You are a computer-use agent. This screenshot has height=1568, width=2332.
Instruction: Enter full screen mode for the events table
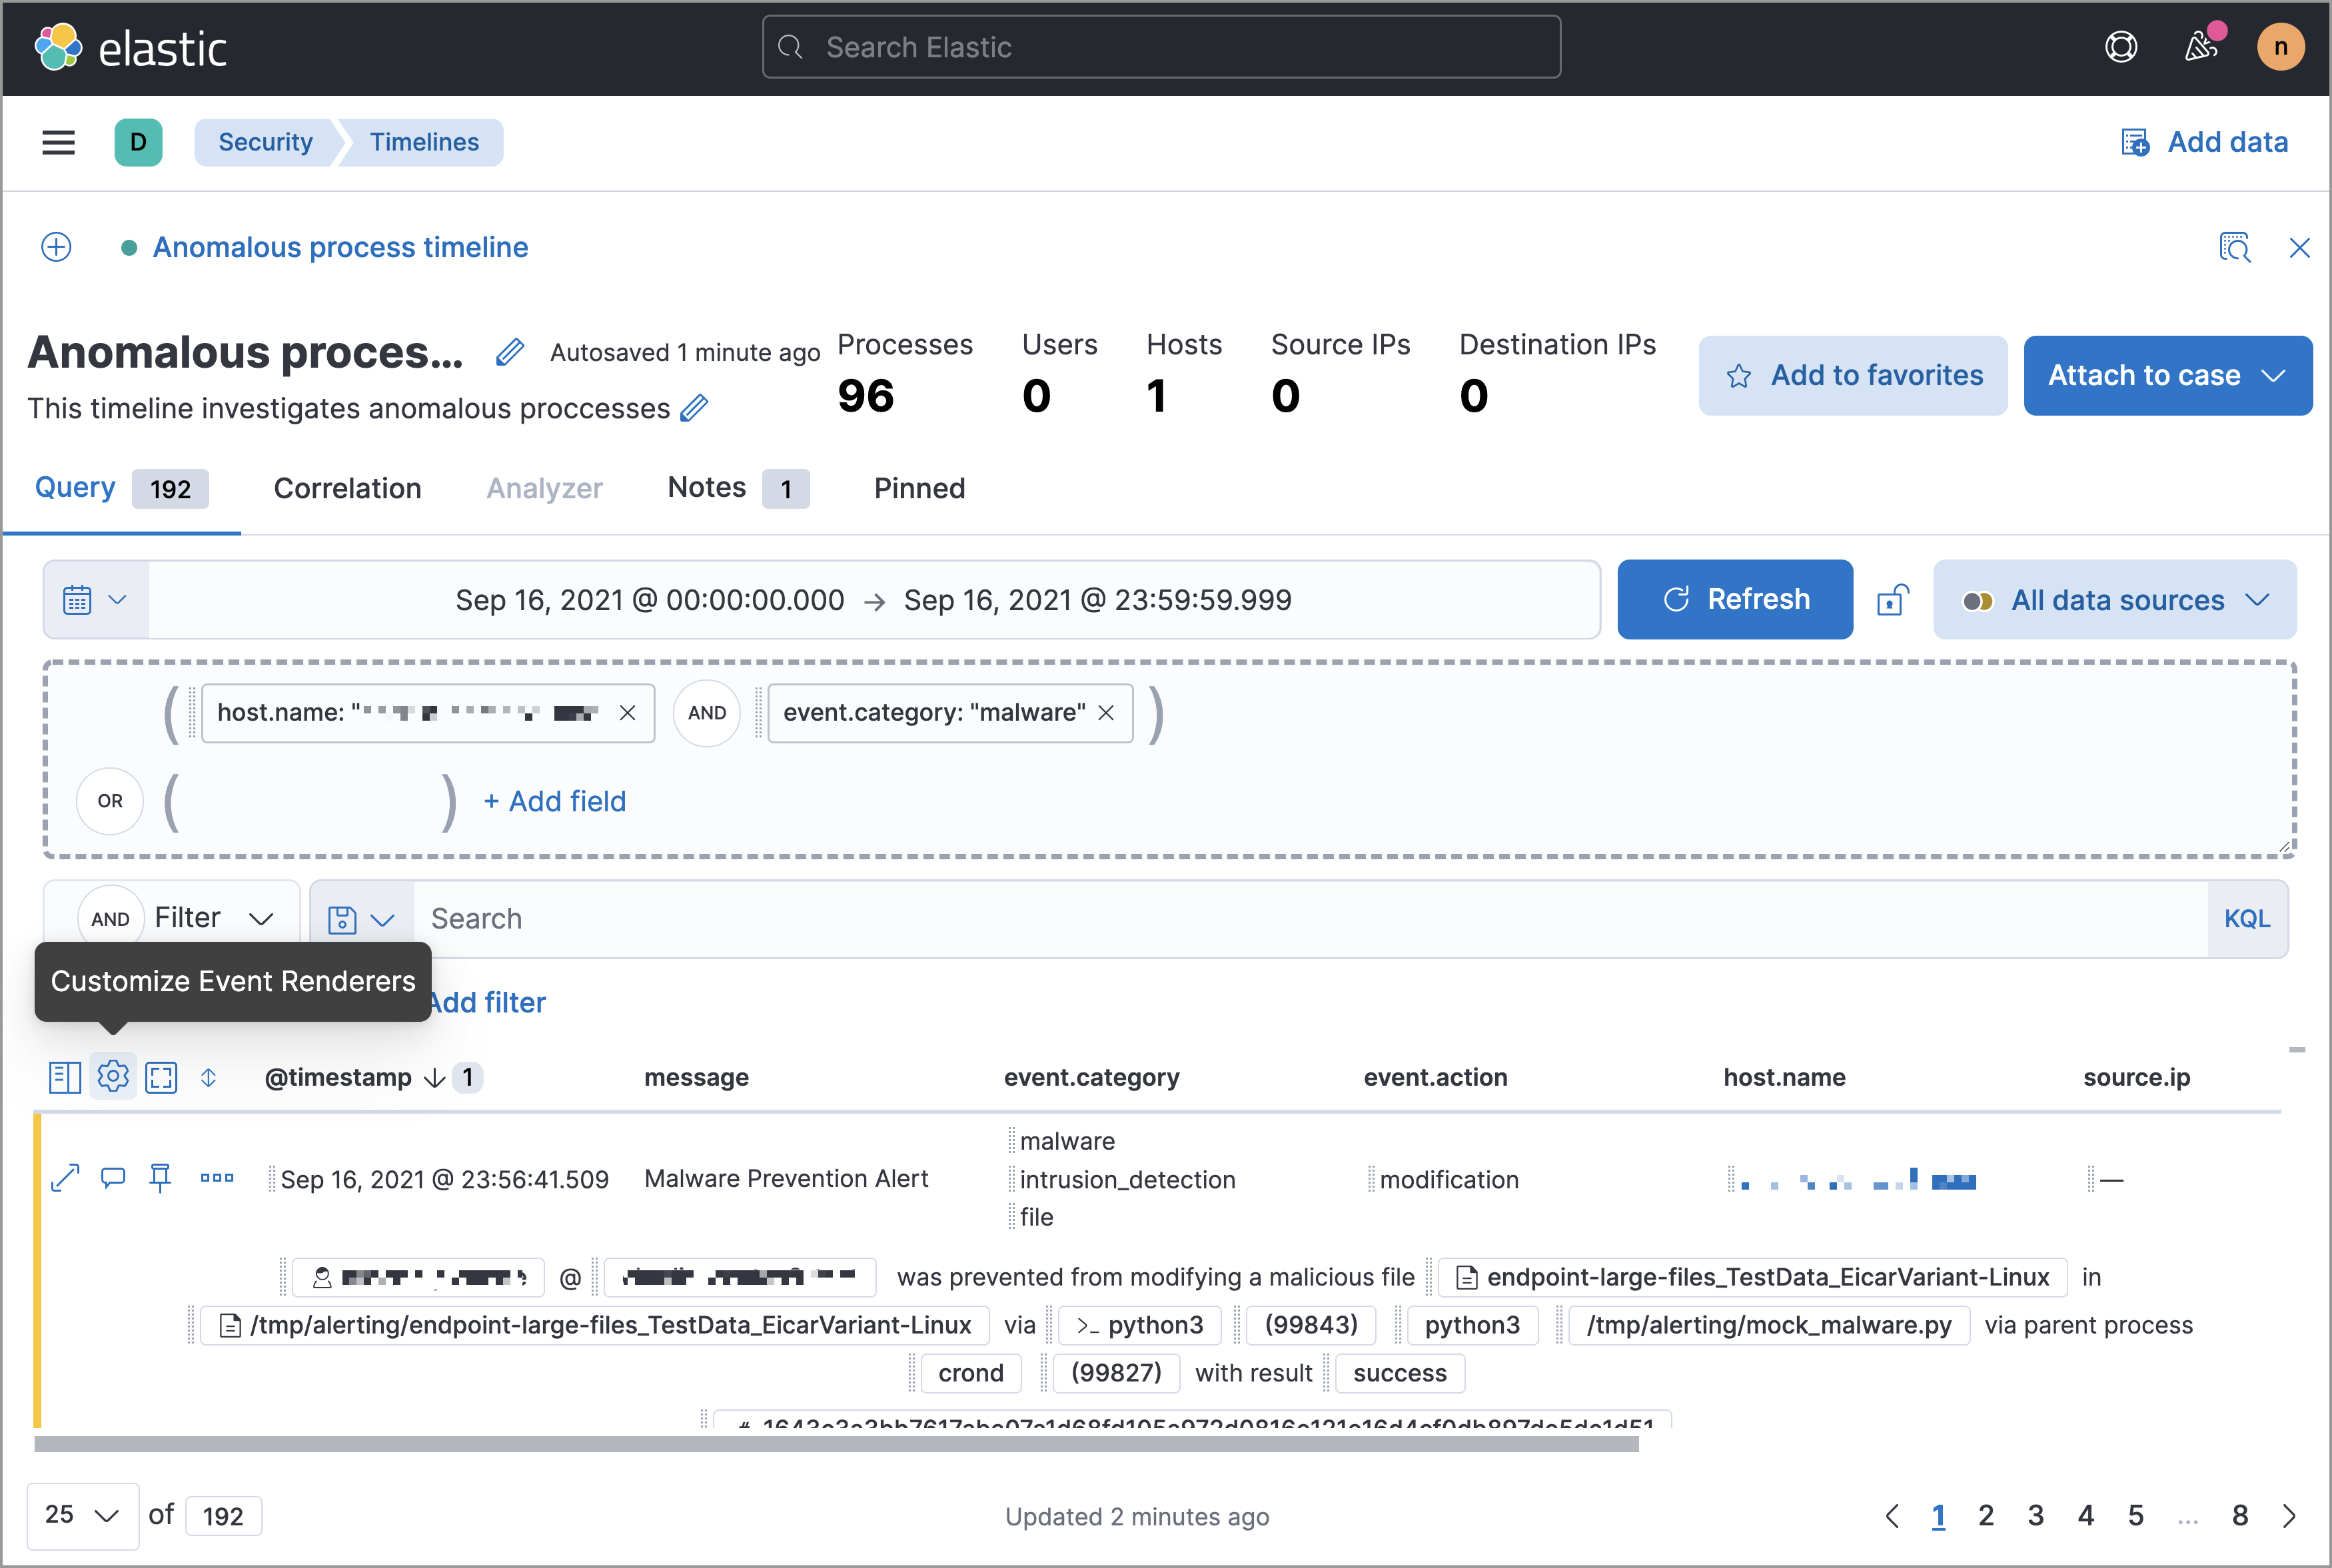tap(161, 1077)
